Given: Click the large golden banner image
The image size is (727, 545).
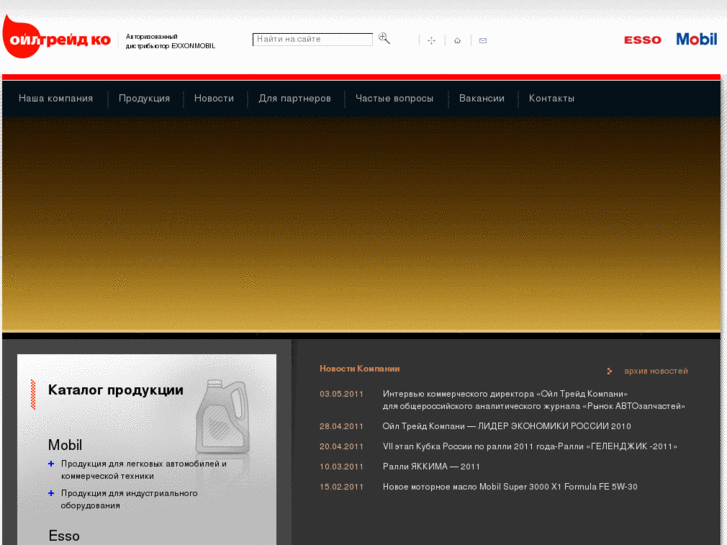Looking at the screenshot, I should pos(361,224).
